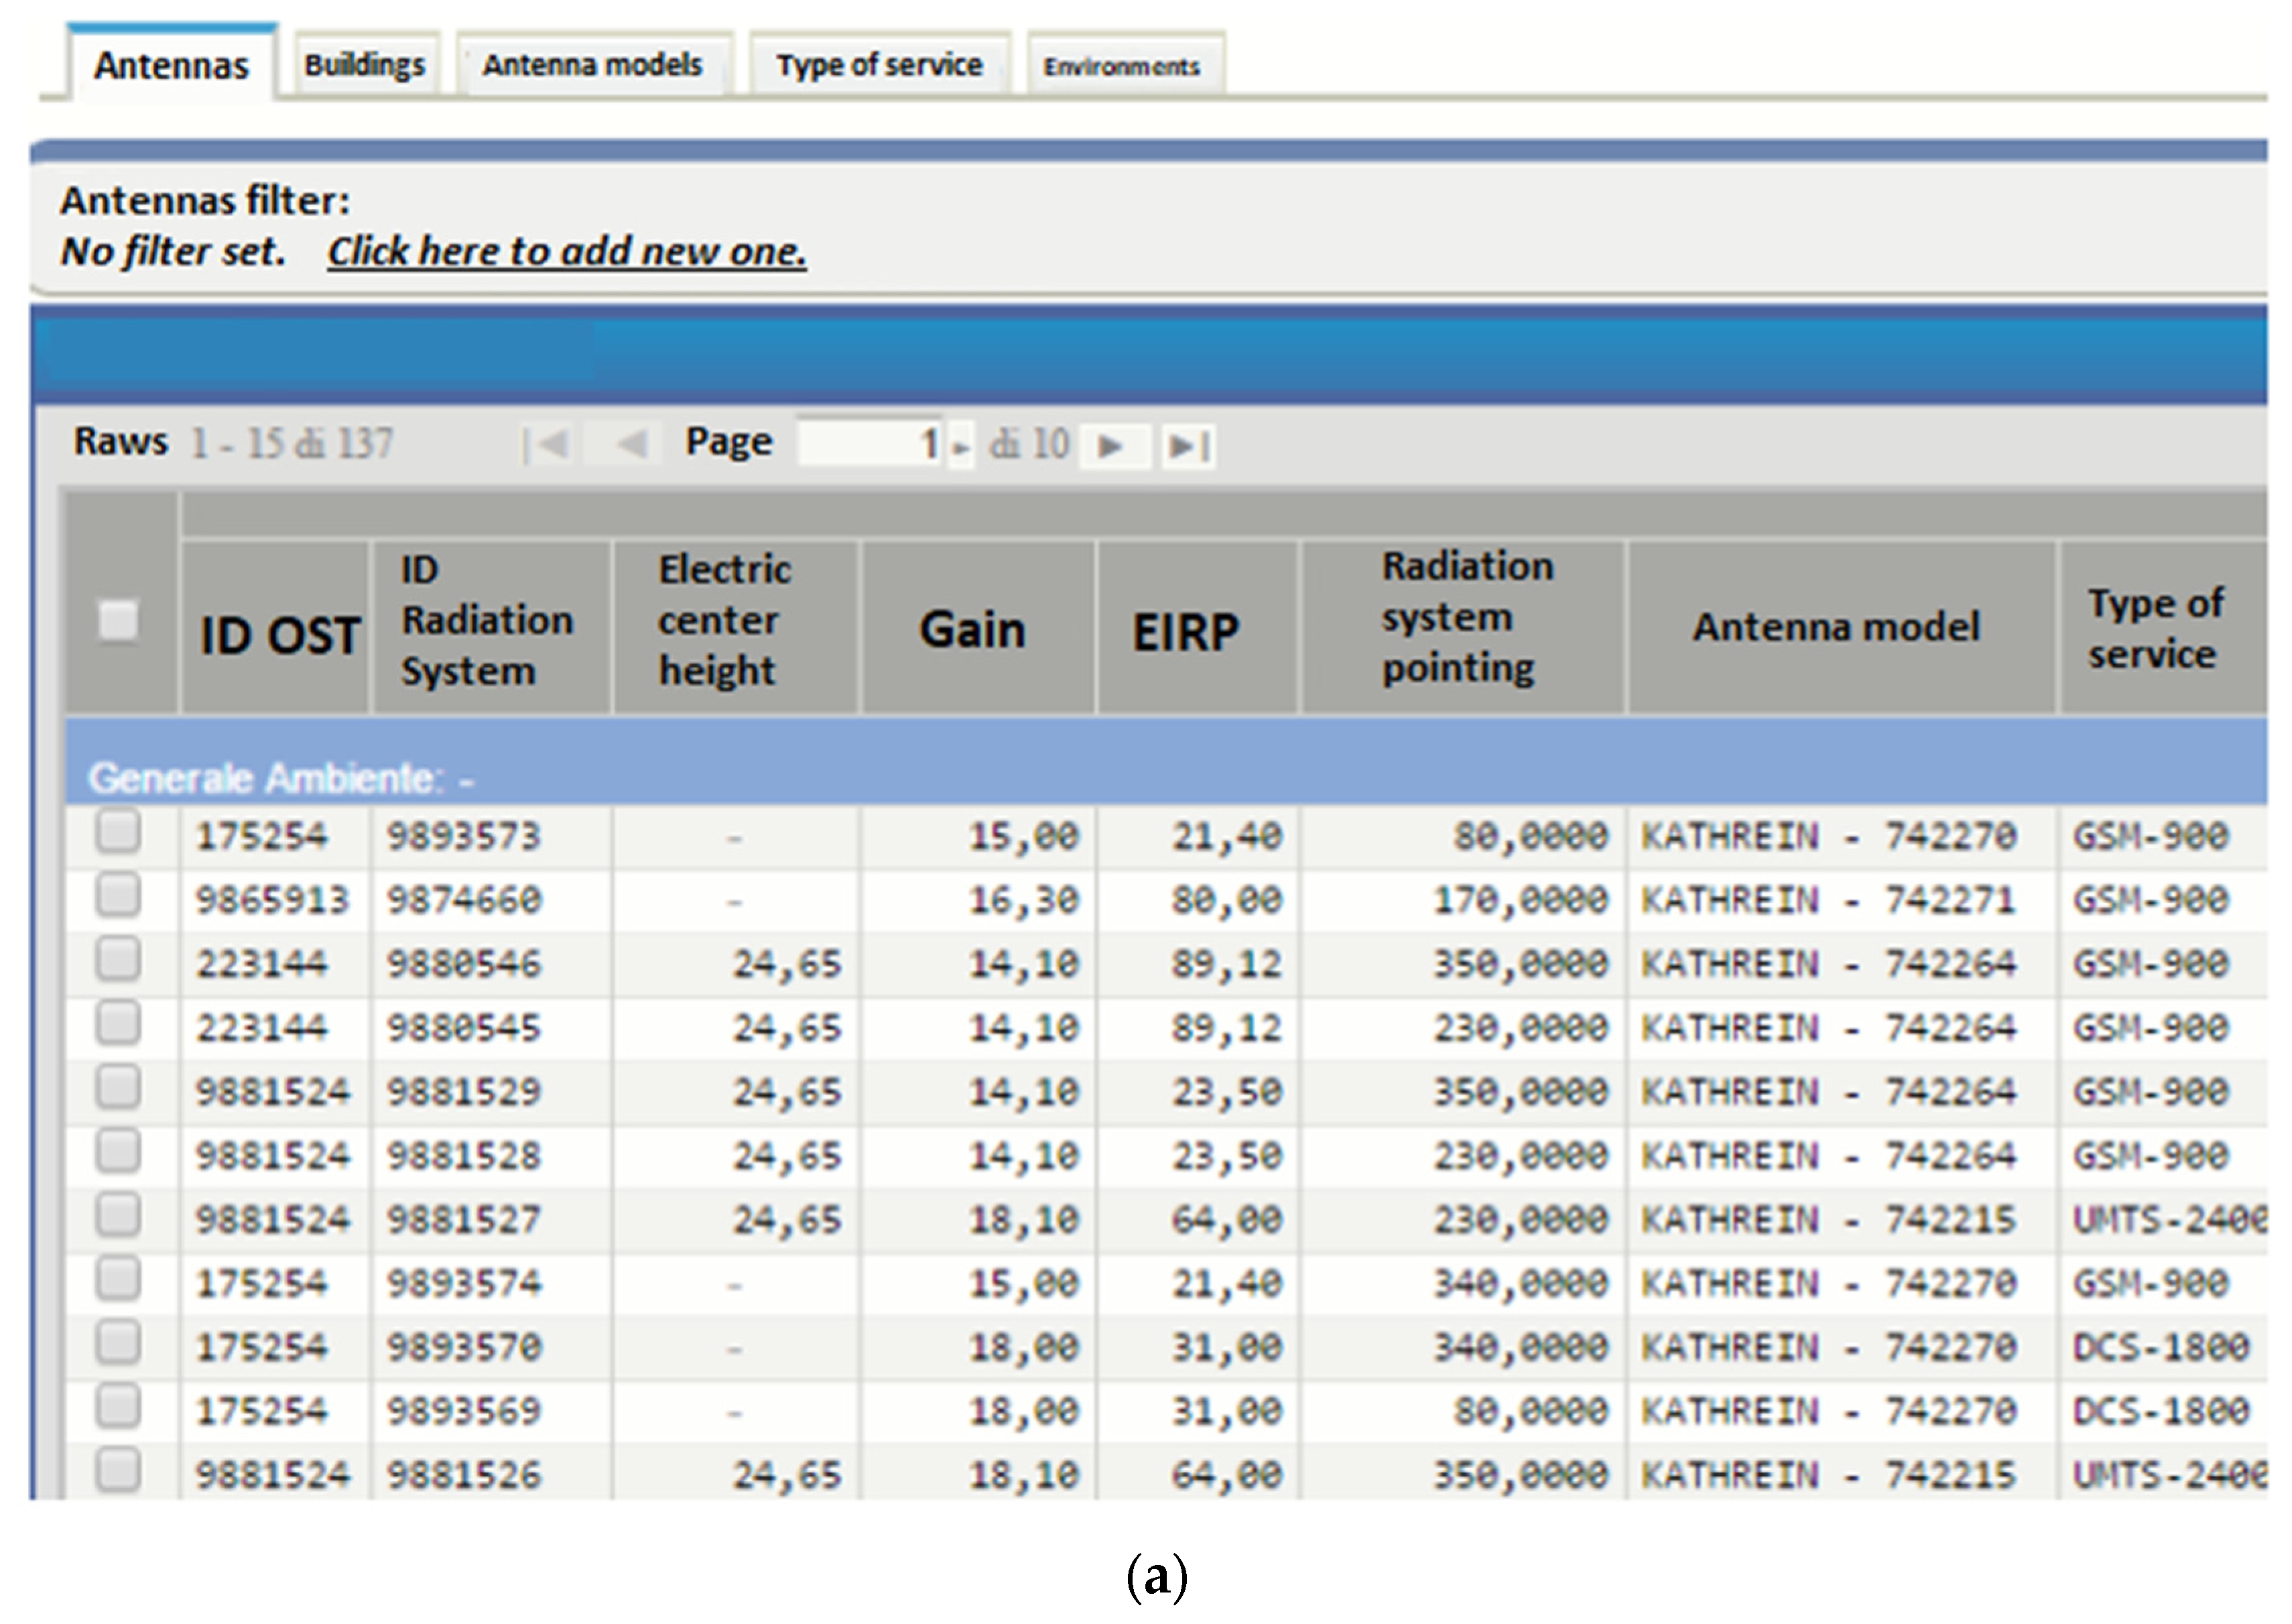Screen dimensions: 2292x1624
Task: Switch to the Environments tab
Action: [x=1121, y=66]
